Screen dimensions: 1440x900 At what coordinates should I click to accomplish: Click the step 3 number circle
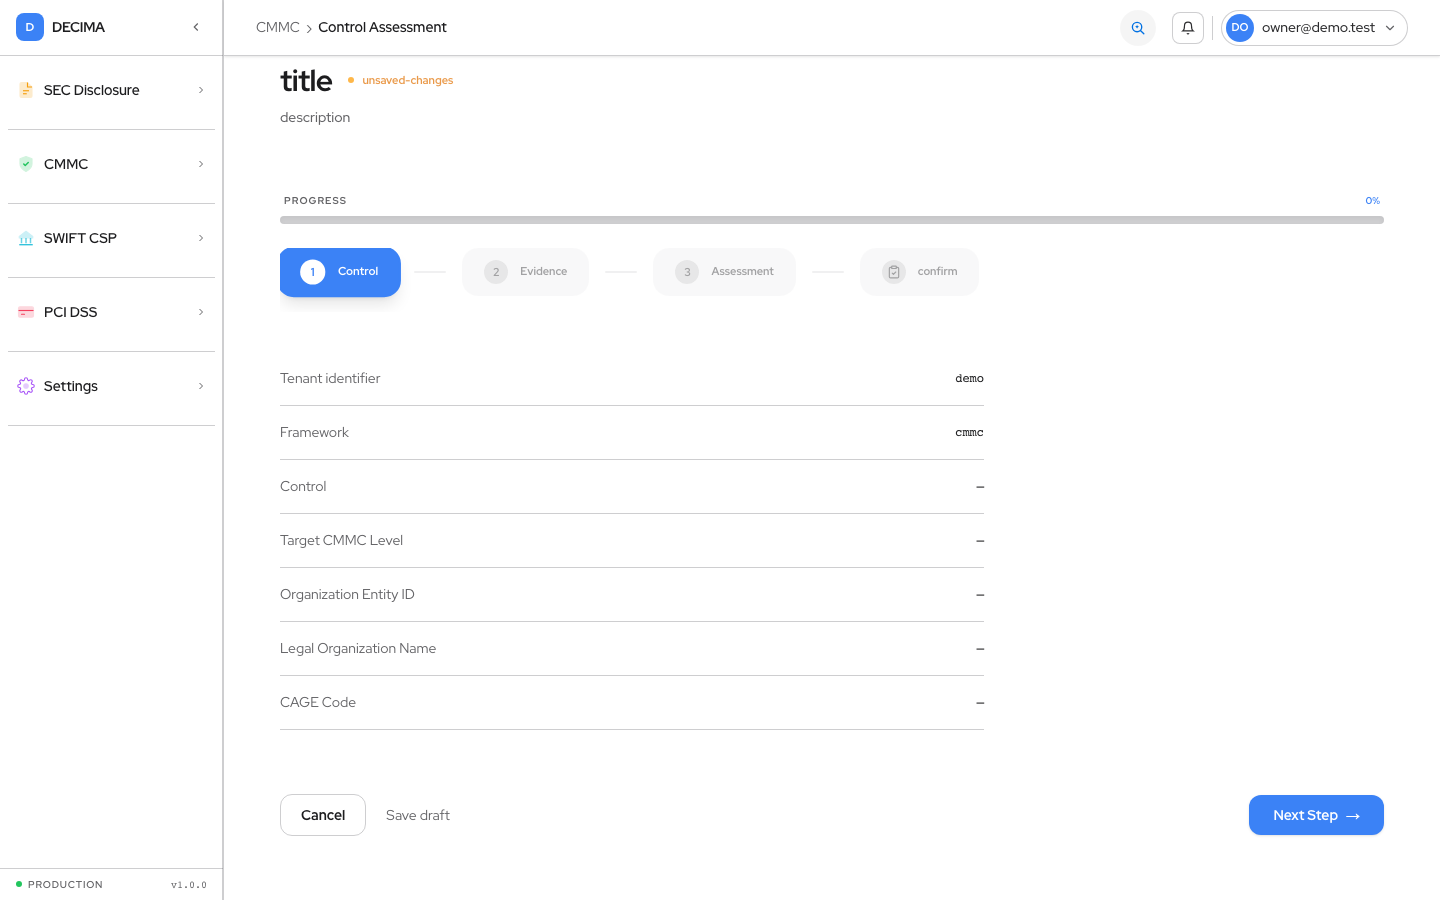point(687,272)
